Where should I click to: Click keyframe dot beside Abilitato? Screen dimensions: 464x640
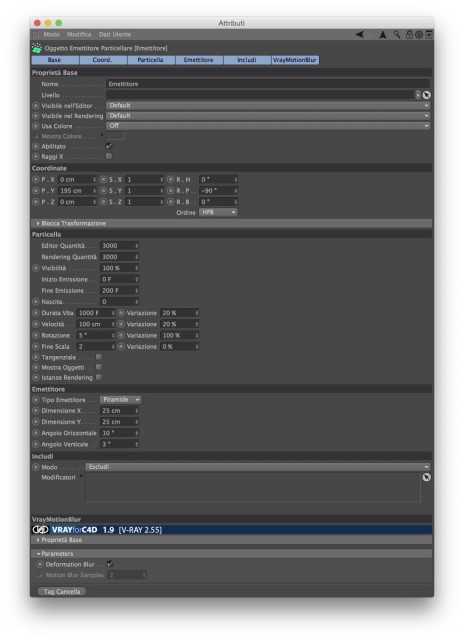(x=36, y=146)
